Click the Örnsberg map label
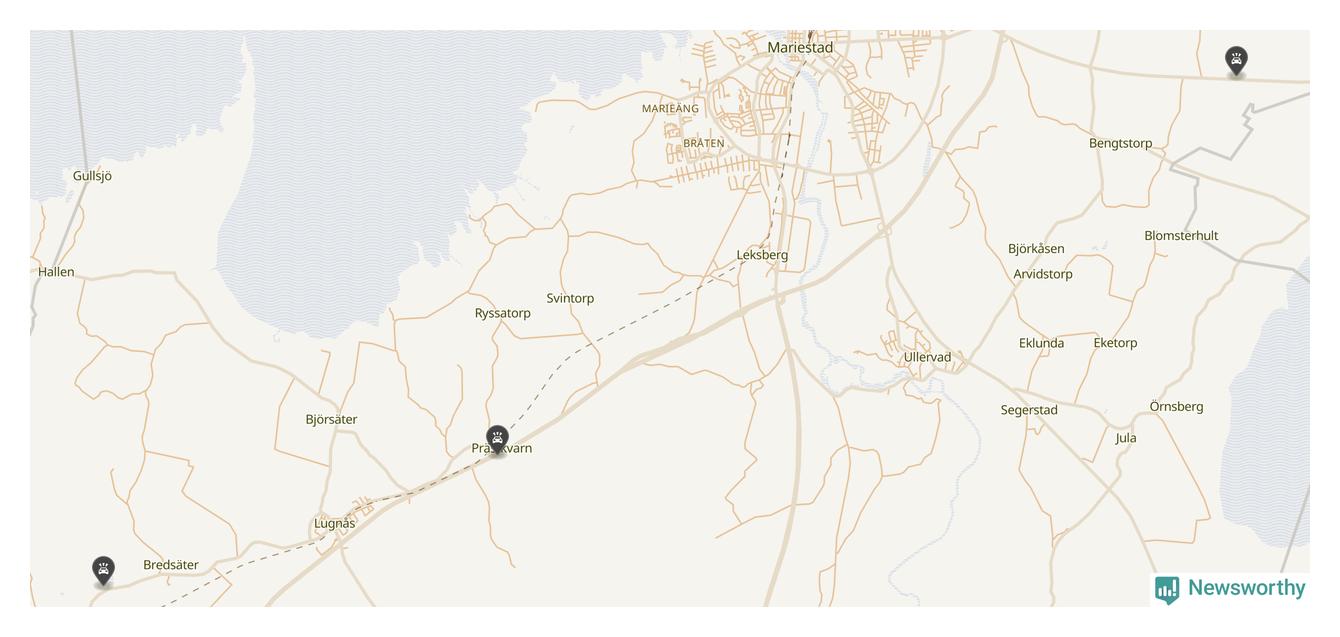 pyautogui.click(x=1176, y=406)
